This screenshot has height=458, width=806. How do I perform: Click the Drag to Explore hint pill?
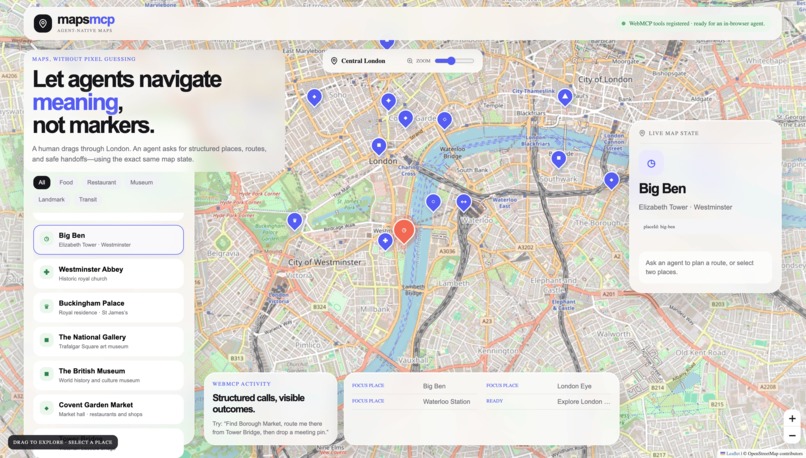[x=63, y=442]
